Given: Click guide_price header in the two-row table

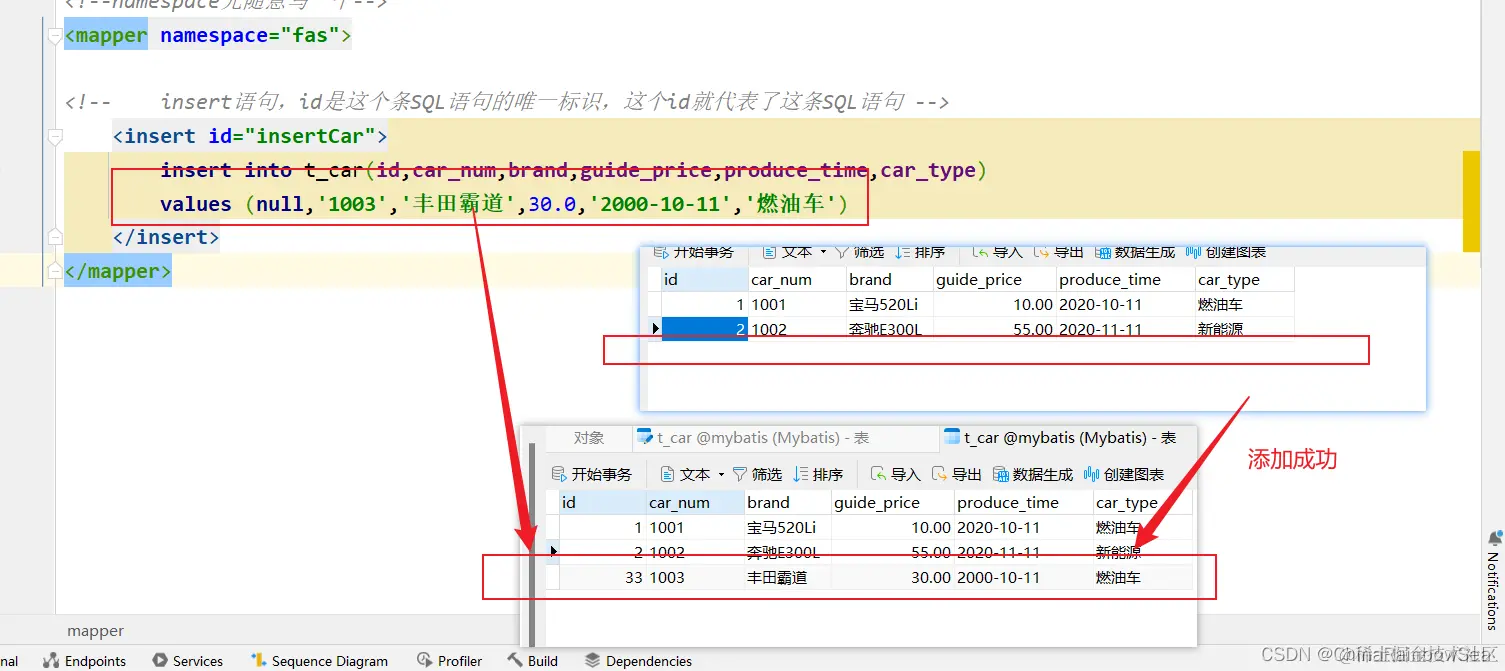Looking at the screenshot, I should point(995,279).
